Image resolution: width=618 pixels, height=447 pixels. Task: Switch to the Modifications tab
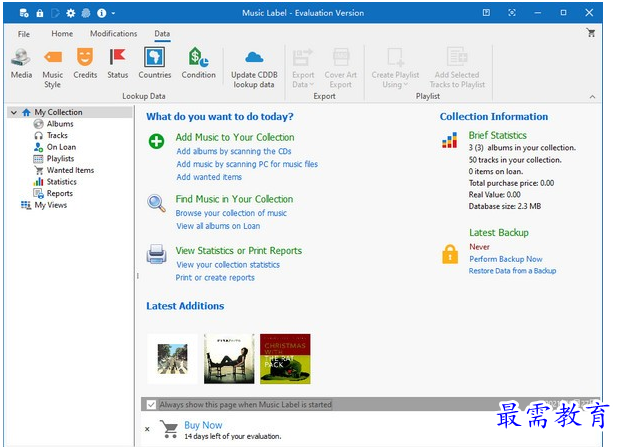(x=114, y=34)
